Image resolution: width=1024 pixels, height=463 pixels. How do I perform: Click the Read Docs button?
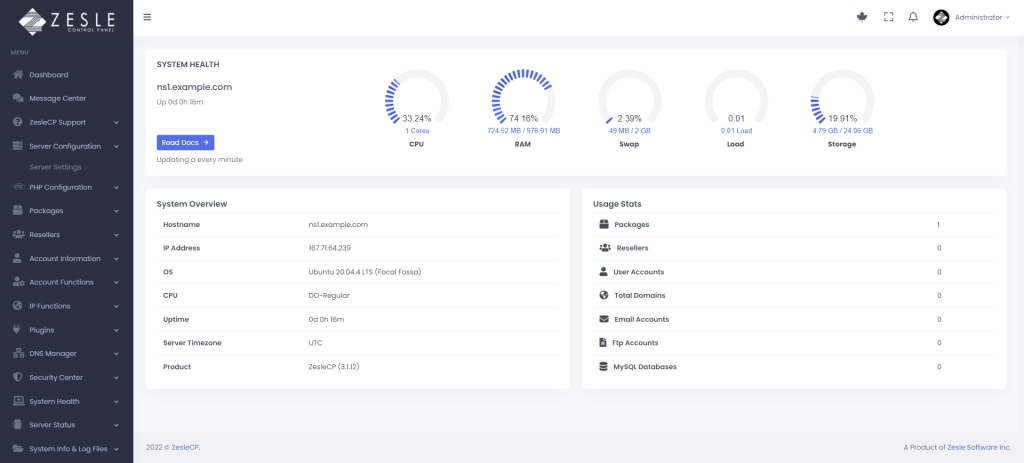pos(185,143)
